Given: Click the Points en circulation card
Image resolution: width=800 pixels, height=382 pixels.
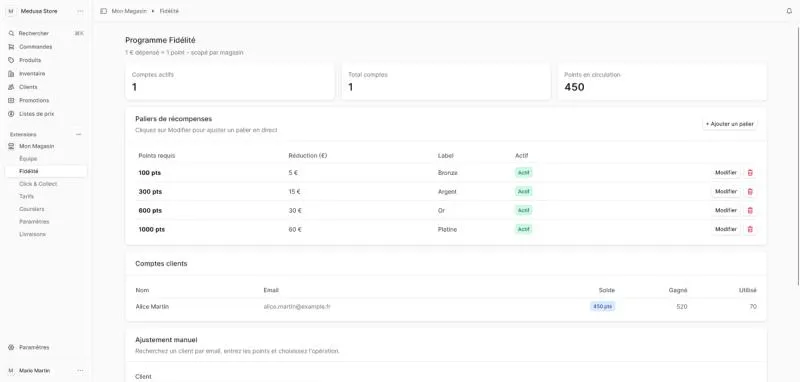Looking at the screenshot, I should (662, 82).
